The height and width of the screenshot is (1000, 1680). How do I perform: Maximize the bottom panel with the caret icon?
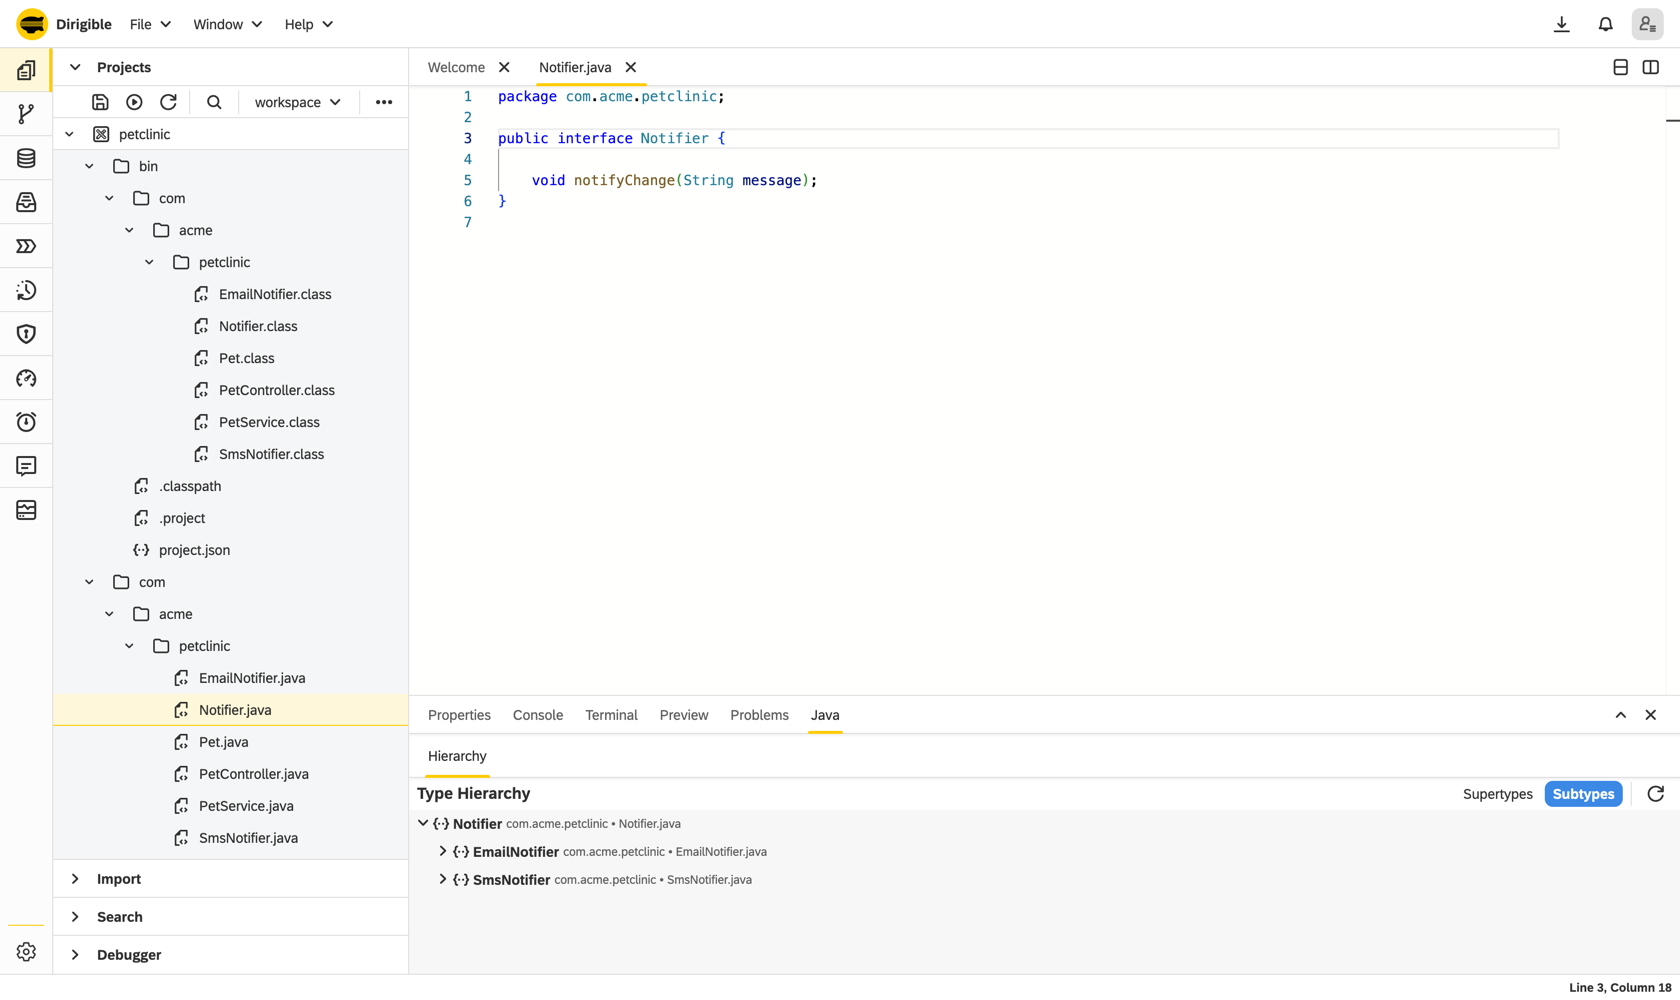(1621, 715)
